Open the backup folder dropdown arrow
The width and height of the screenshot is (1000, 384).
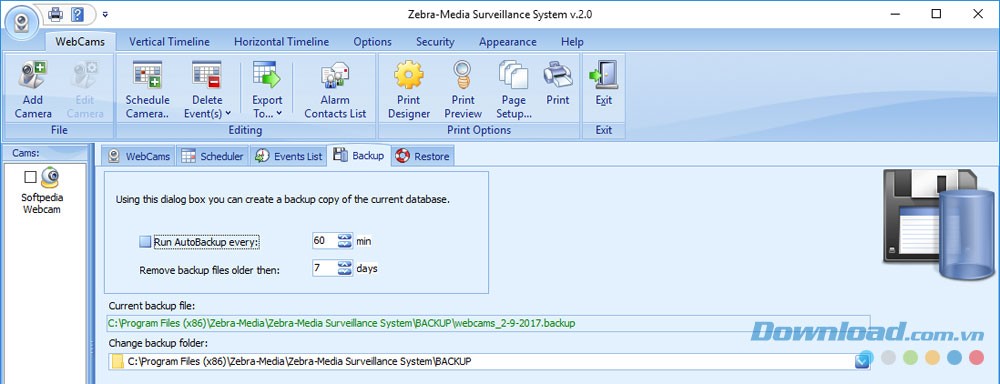[x=862, y=362]
